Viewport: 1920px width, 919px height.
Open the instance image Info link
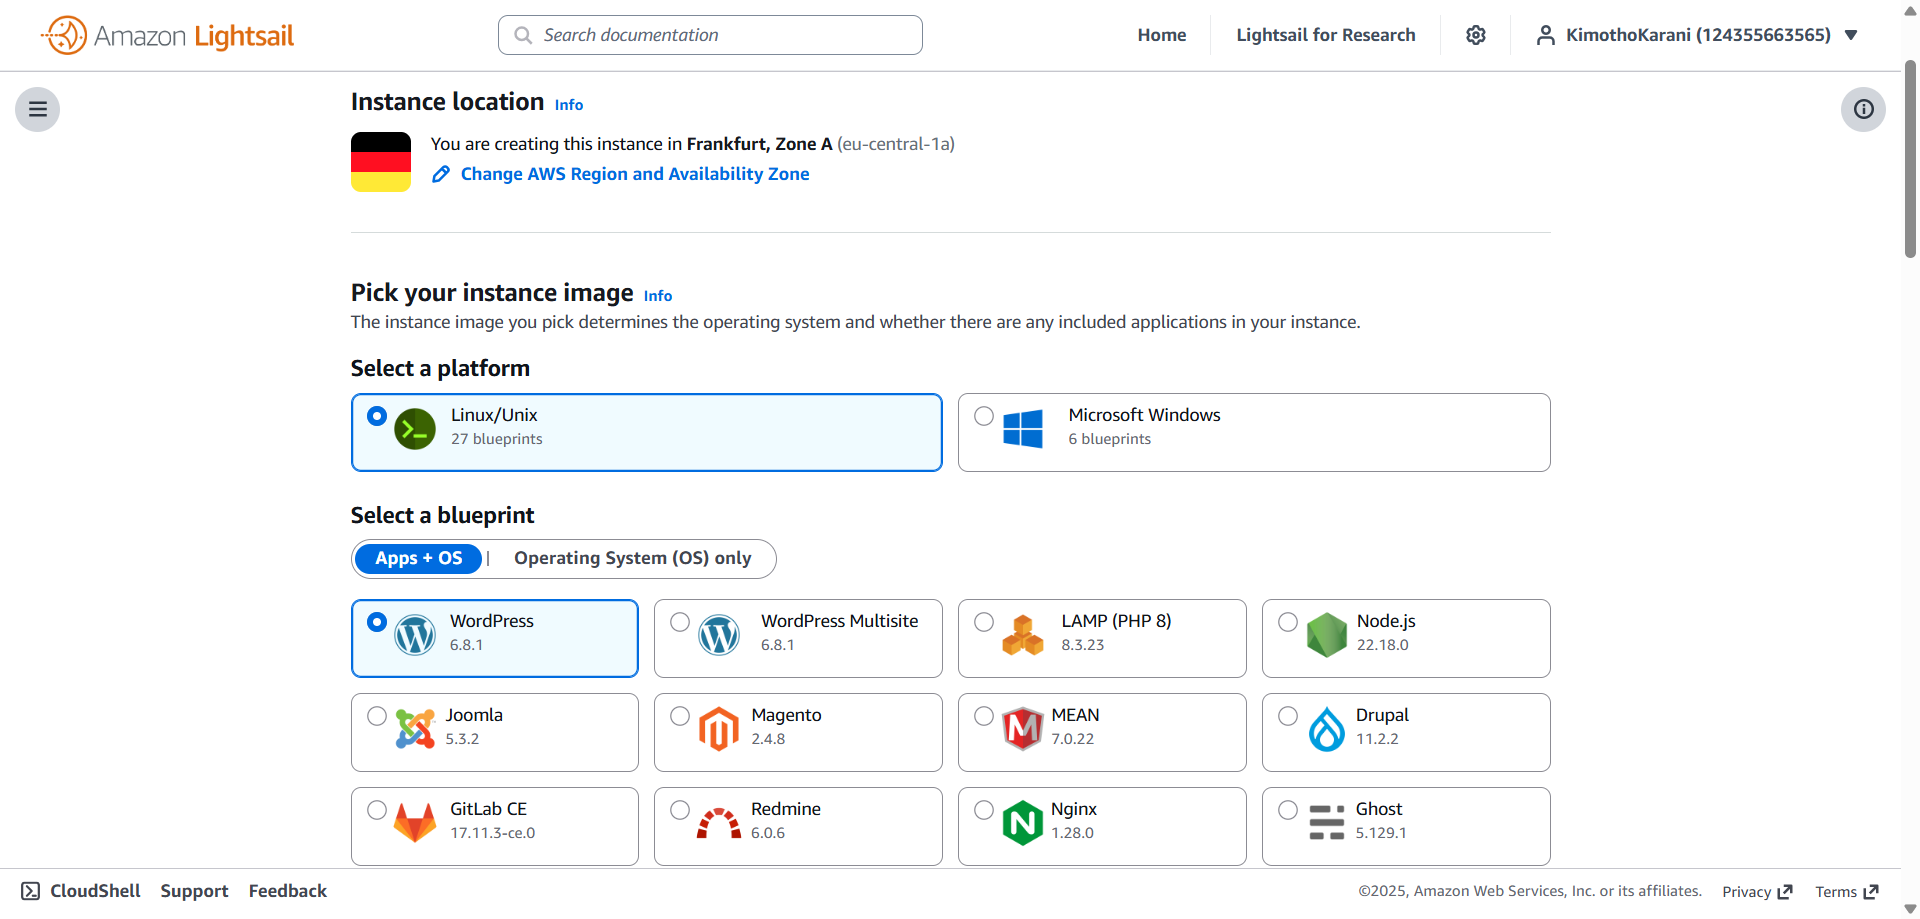[658, 296]
